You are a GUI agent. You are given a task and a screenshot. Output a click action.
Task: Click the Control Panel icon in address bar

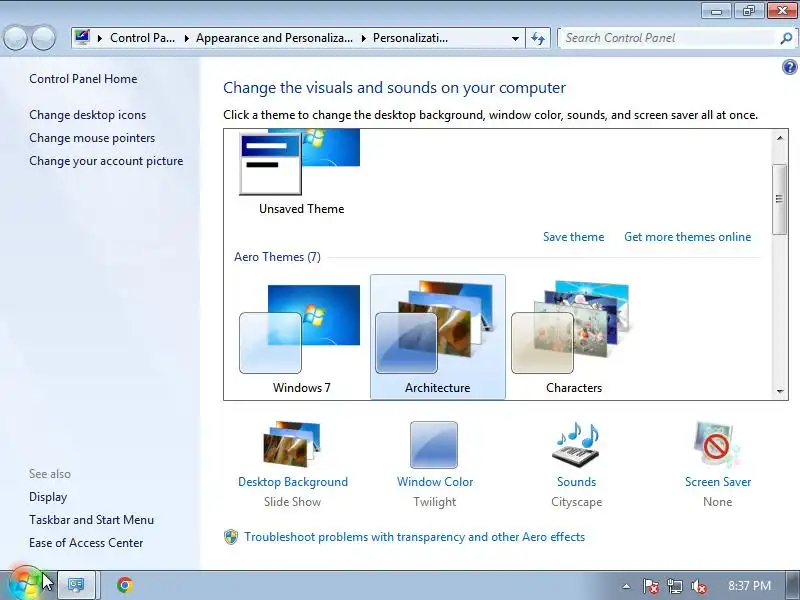click(82, 38)
